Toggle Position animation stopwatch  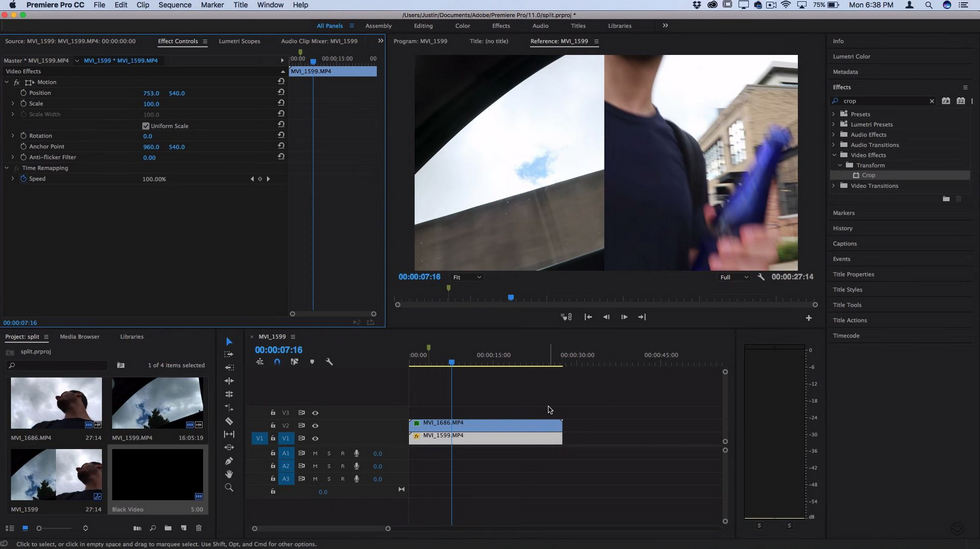(23, 93)
